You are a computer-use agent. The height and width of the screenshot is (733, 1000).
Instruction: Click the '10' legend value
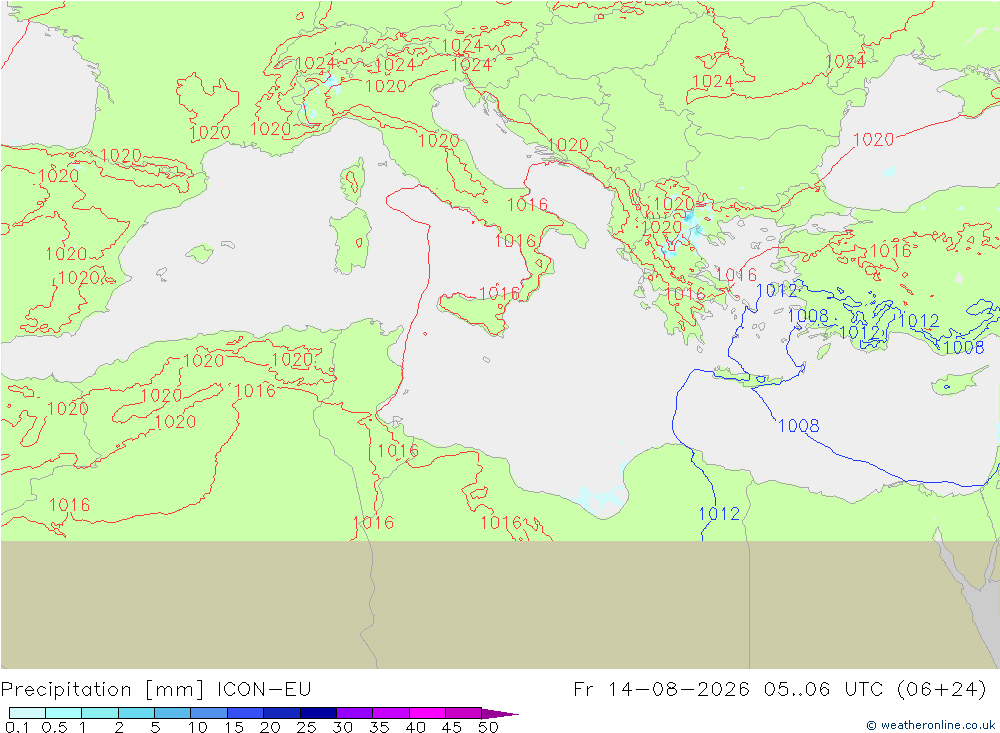point(198,727)
